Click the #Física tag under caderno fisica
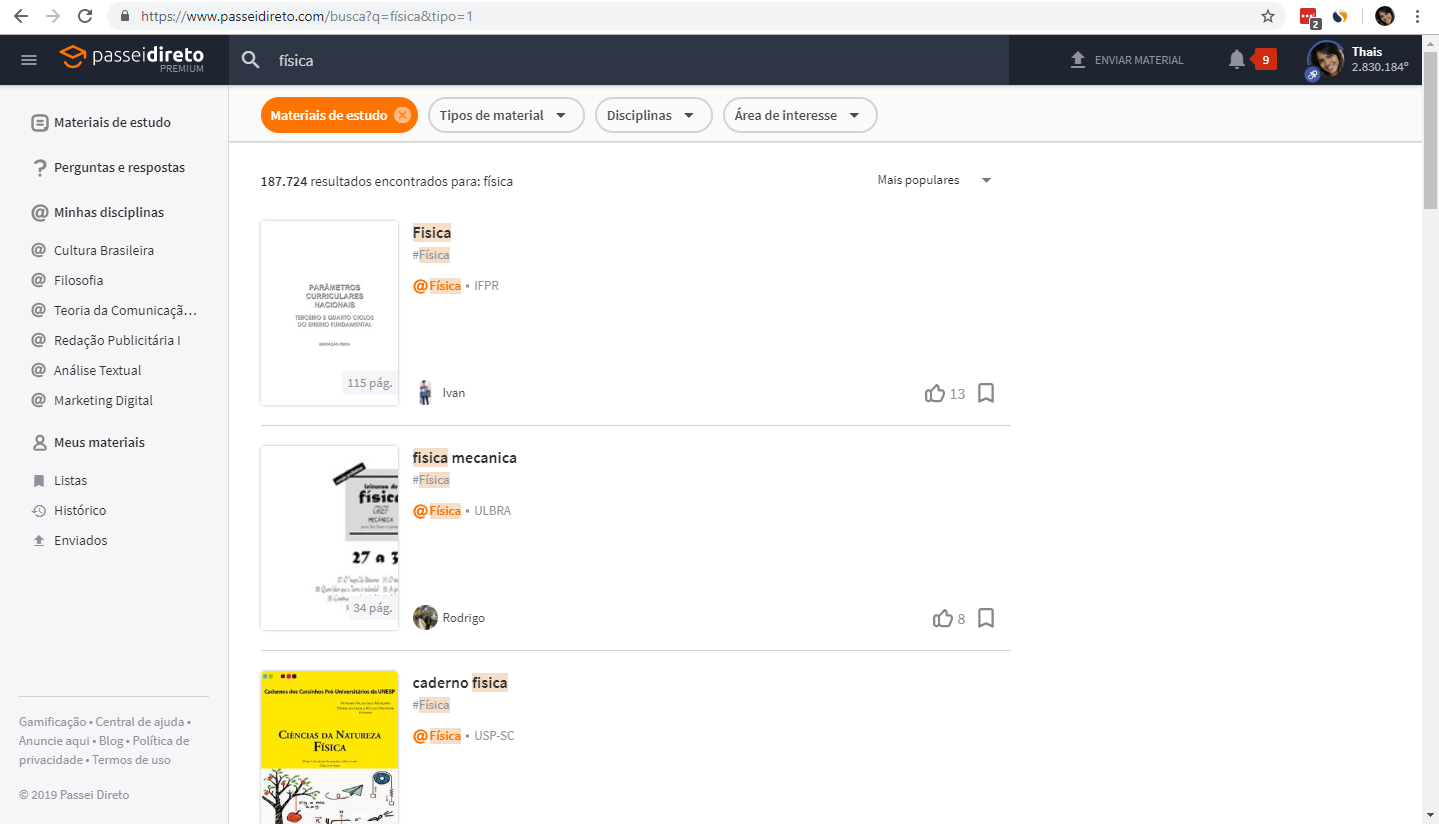The image size is (1439, 824). pyautogui.click(x=431, y=705)
